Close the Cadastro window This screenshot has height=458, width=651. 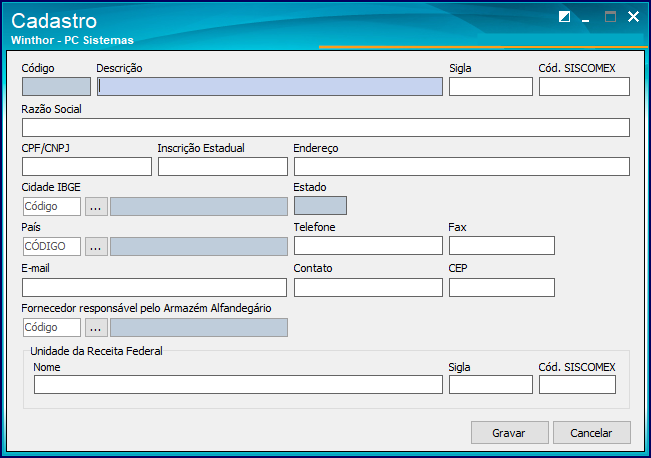click(x=633, y=17)
